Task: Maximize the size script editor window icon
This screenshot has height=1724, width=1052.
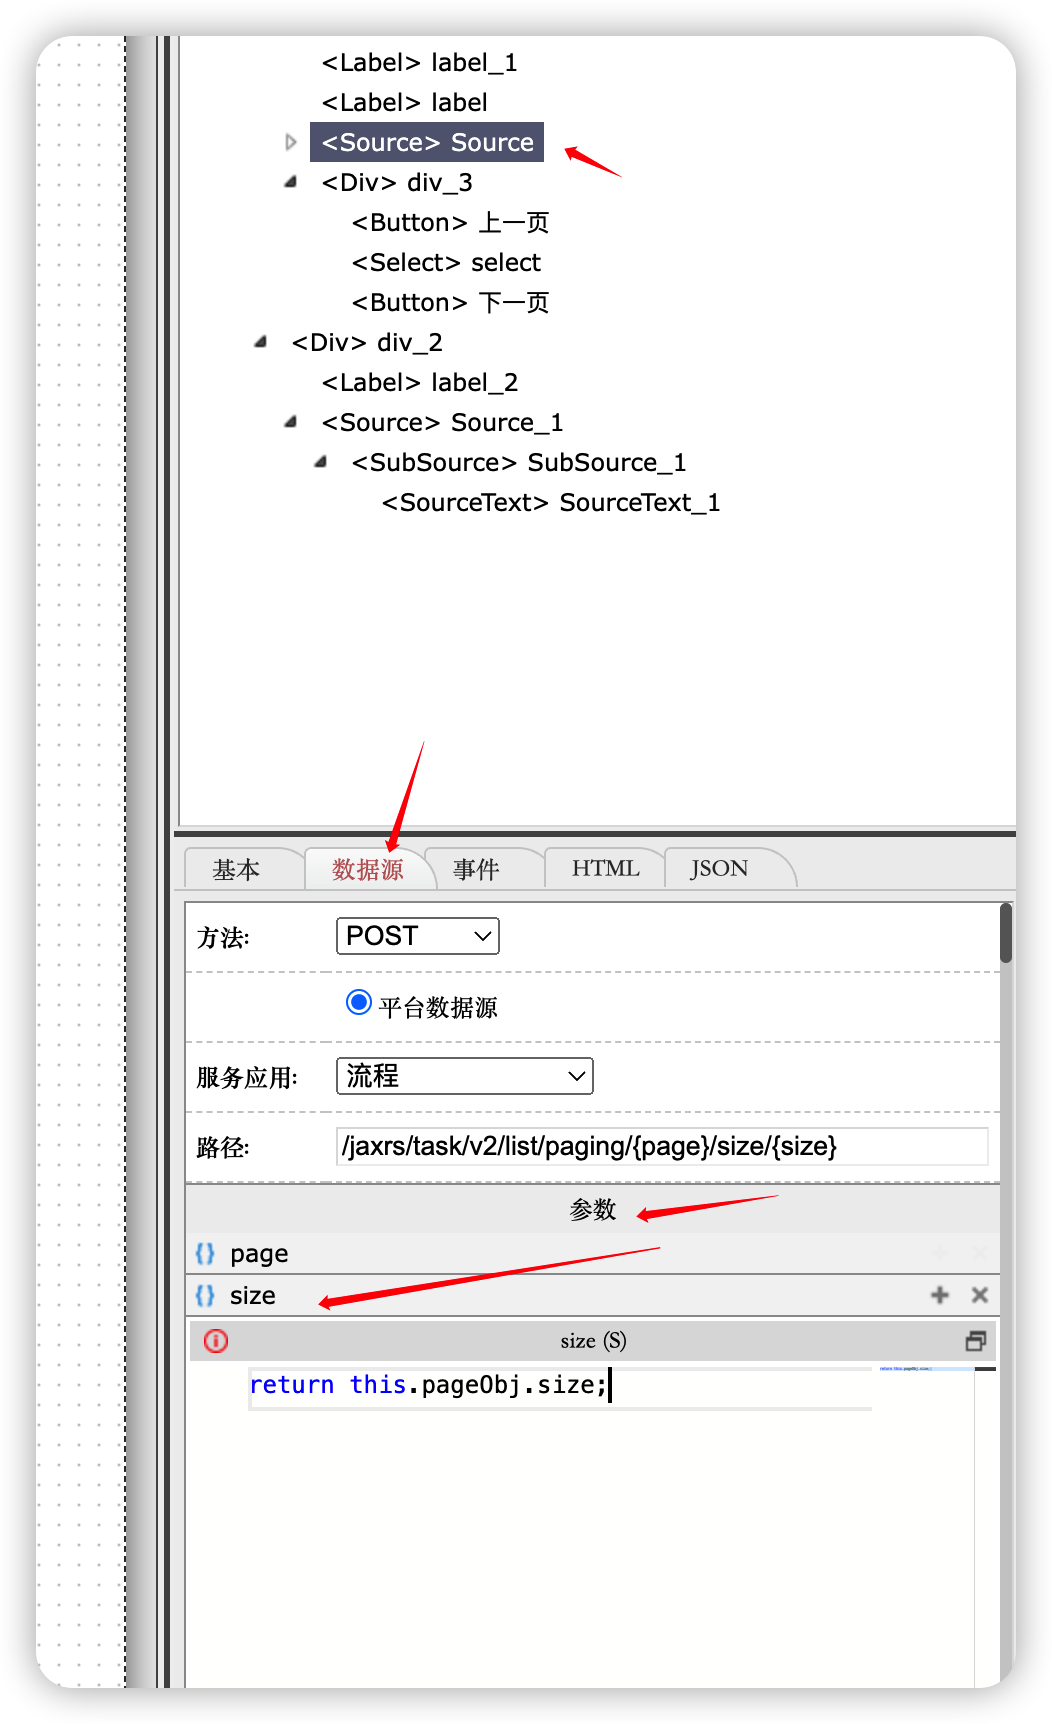Action: [x=976, y=1341]
